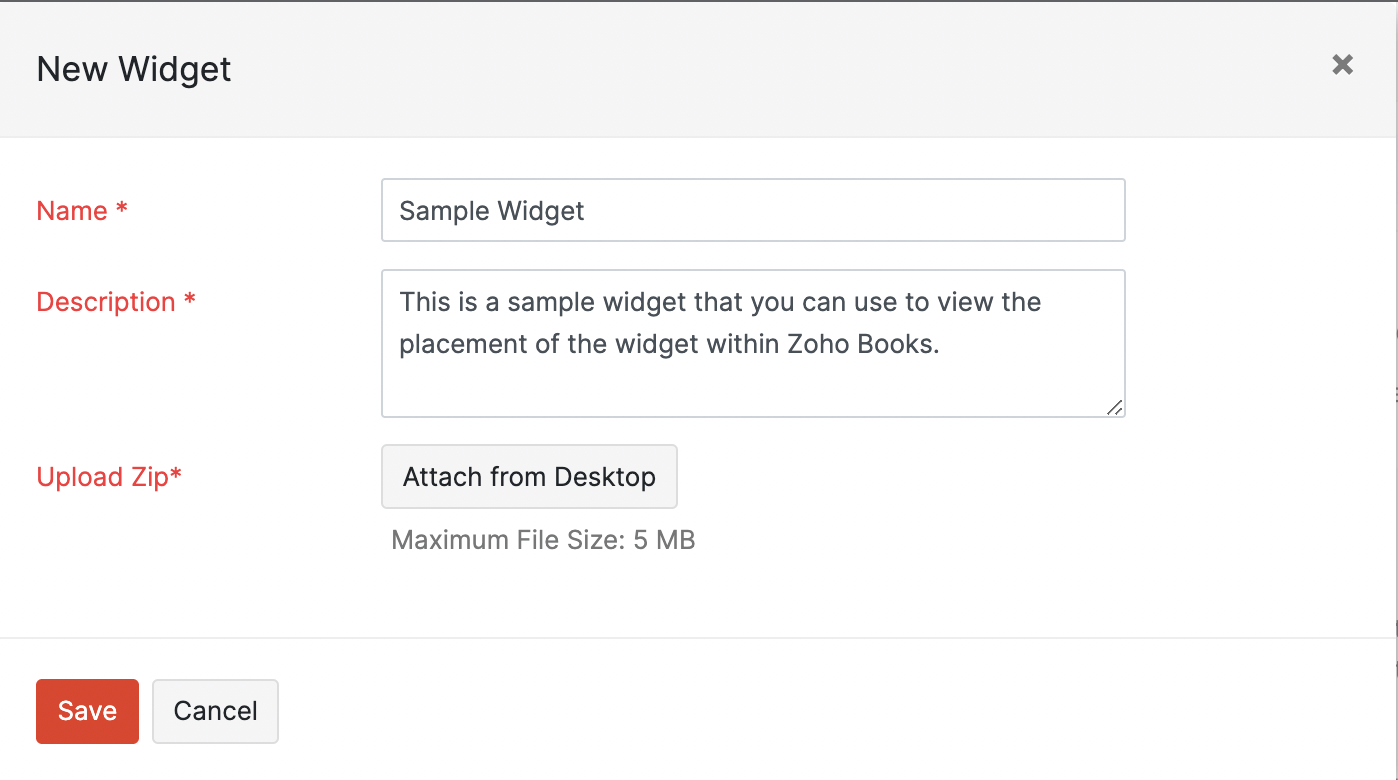This screenshot has height=780, width=1398.
Task: Click the "5 MB" size limit text
Action: point(664,541)
